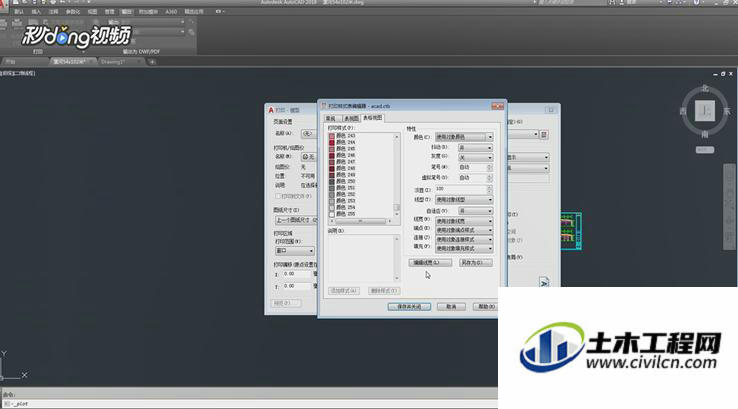Open the 管理 ribbon tab
This screenshot has width=738, height=409.
coord(110,11)
